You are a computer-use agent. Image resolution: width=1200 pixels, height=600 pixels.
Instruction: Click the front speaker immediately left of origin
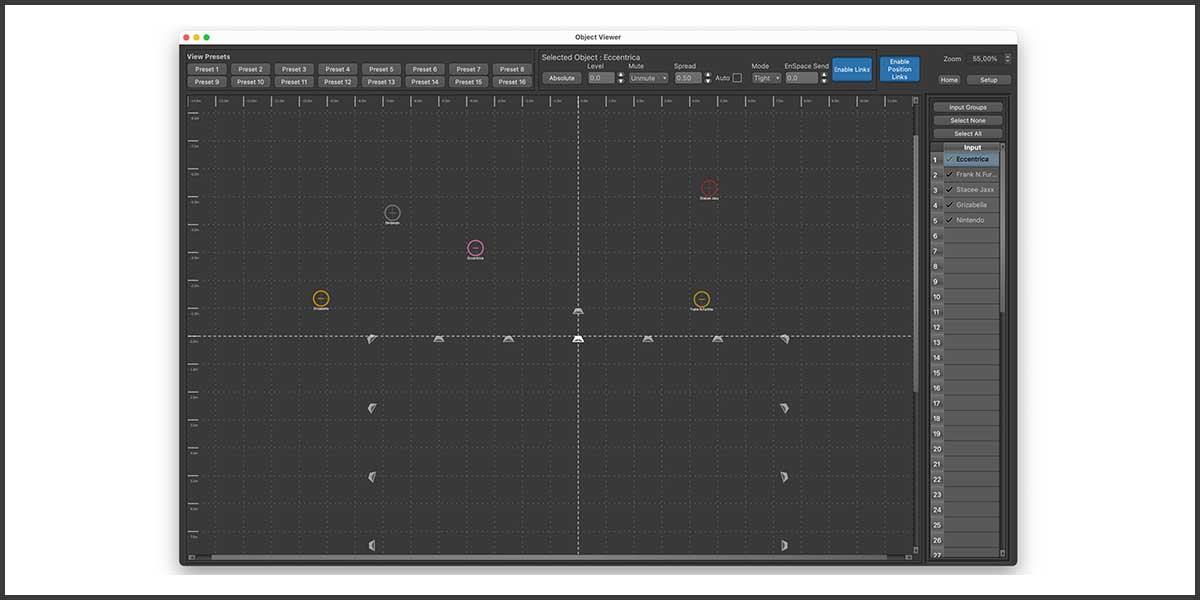pos(509,339)
